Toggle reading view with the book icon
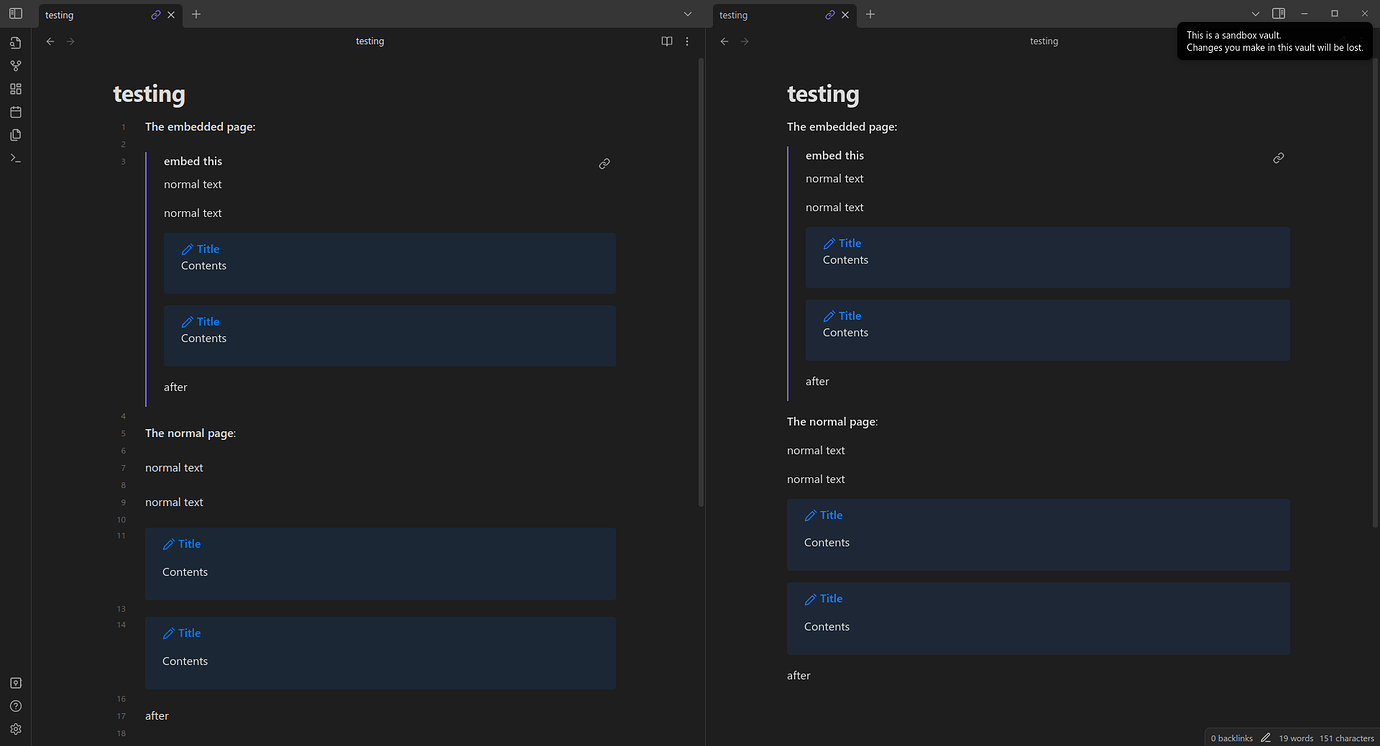 point(666,41)
